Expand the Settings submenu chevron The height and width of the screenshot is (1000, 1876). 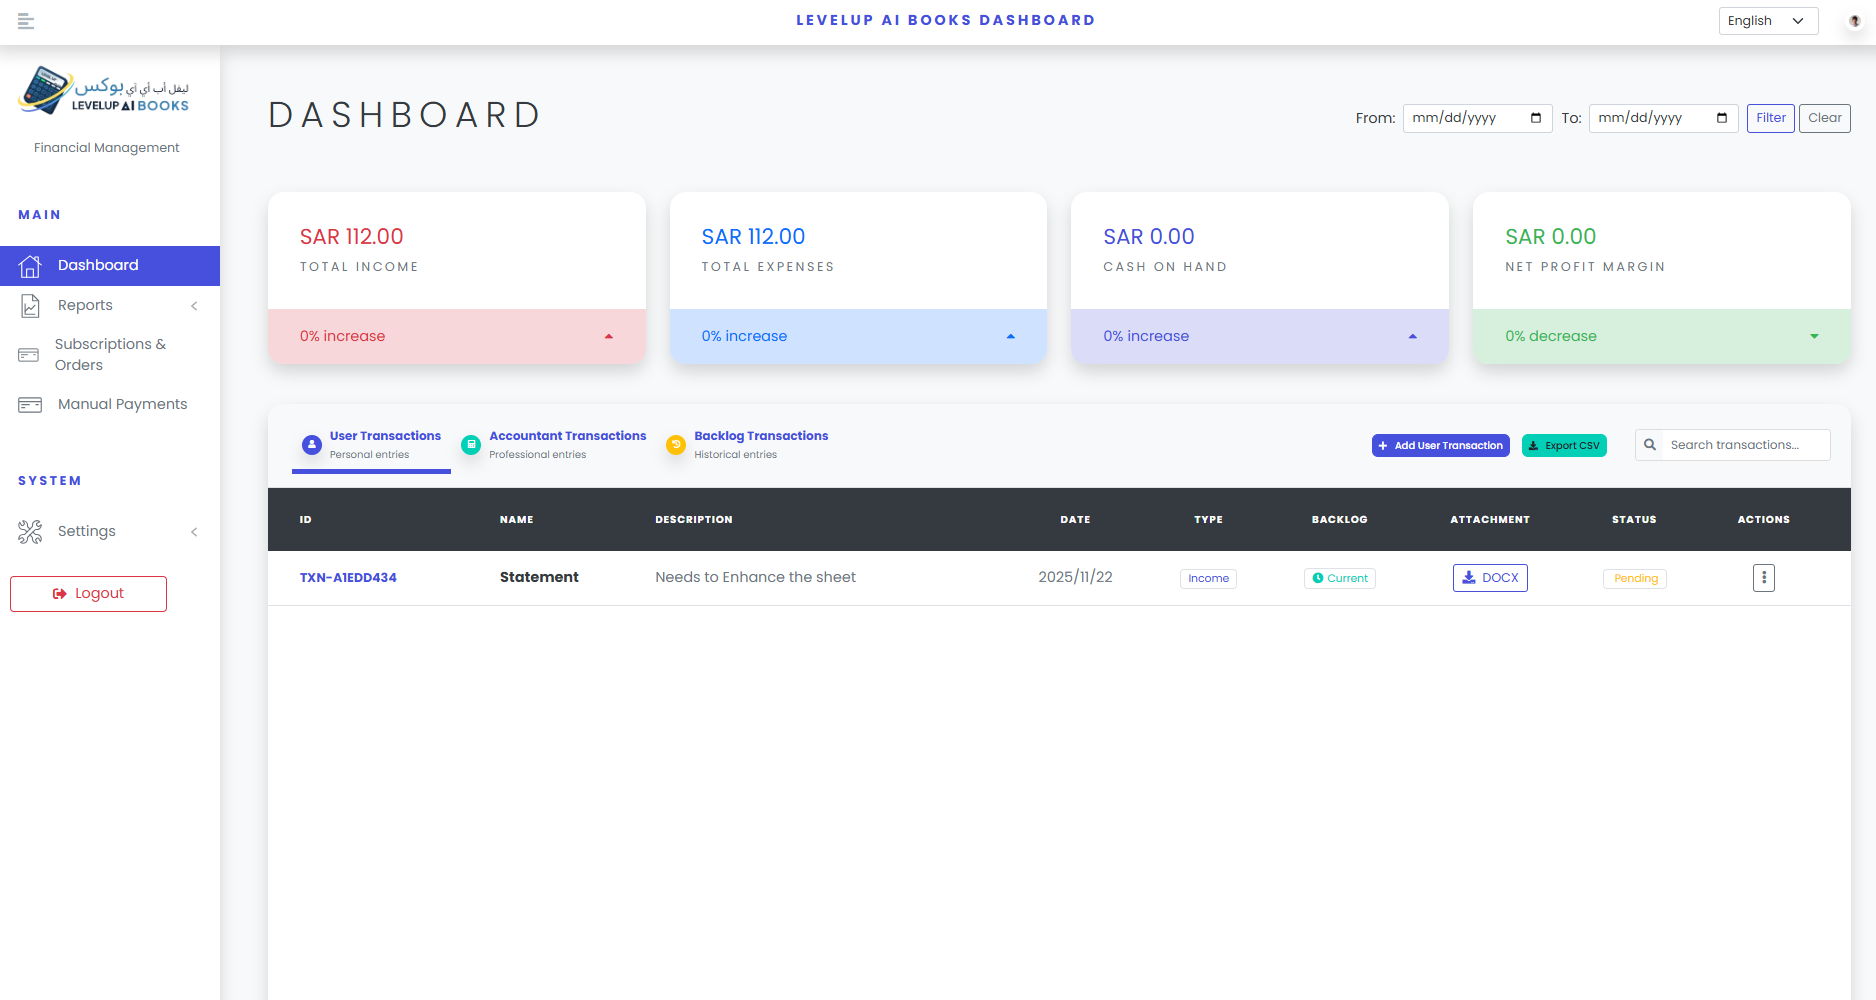pos(194,532)
